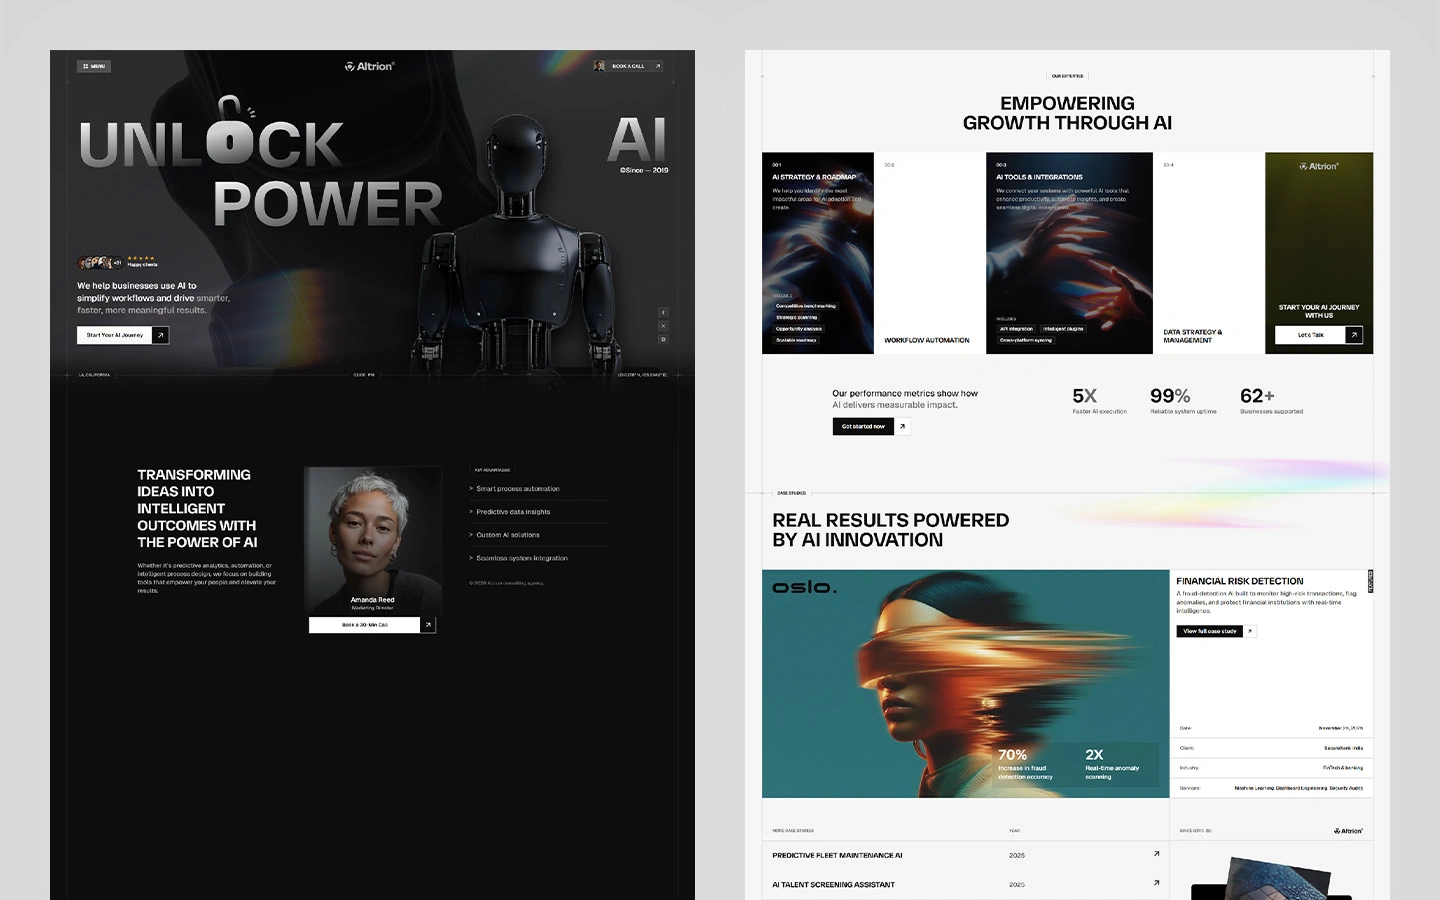Click View full case study for Financial Risk Detection

(1212, 631)
